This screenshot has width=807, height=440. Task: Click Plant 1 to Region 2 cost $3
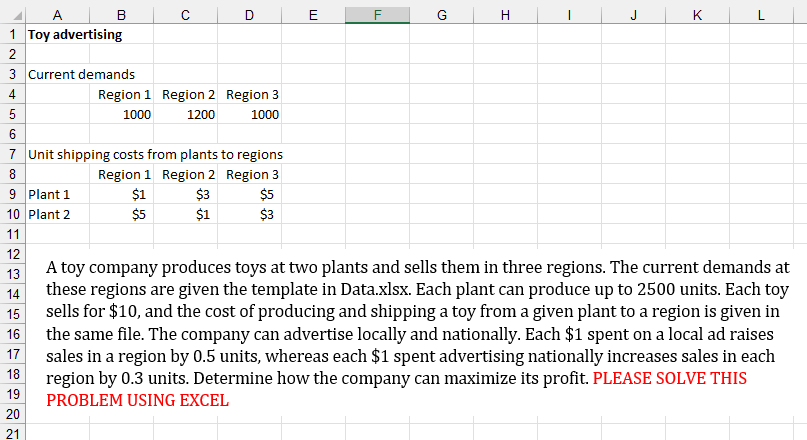[x=203, y=195]
